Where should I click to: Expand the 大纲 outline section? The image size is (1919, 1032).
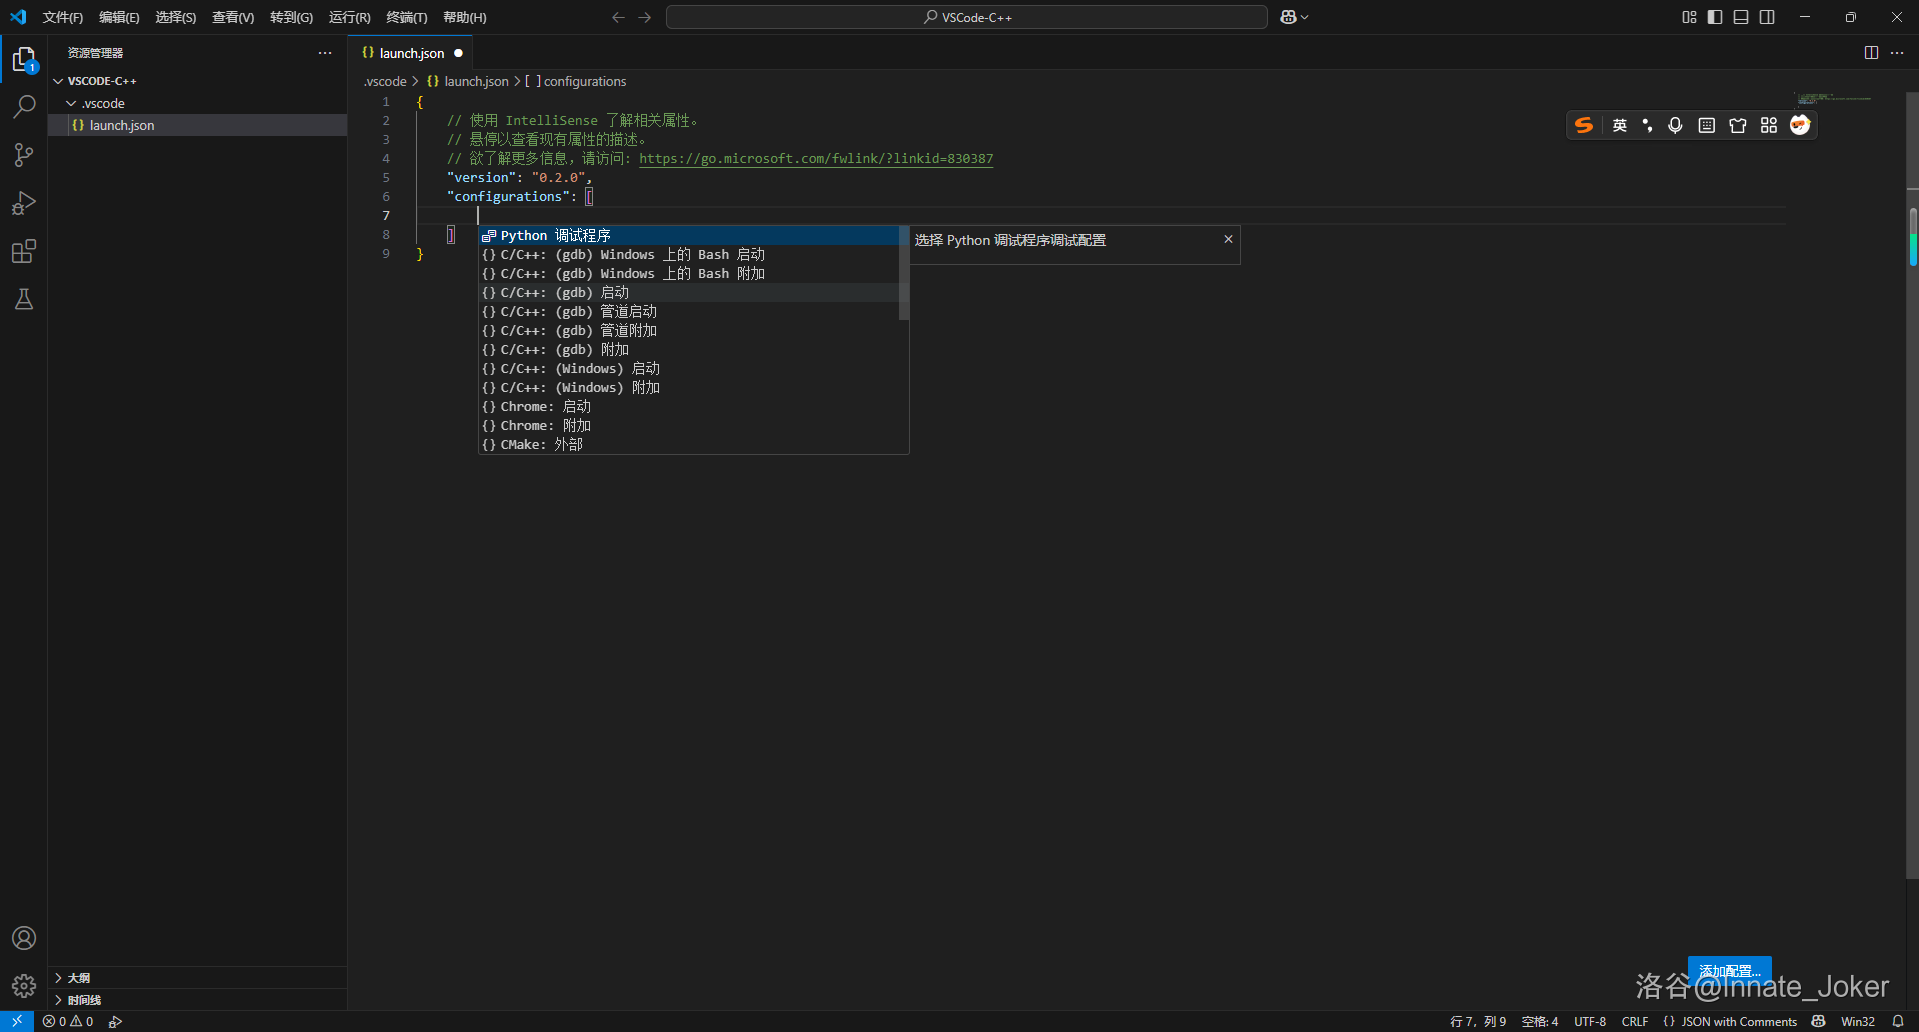(80, 977)
